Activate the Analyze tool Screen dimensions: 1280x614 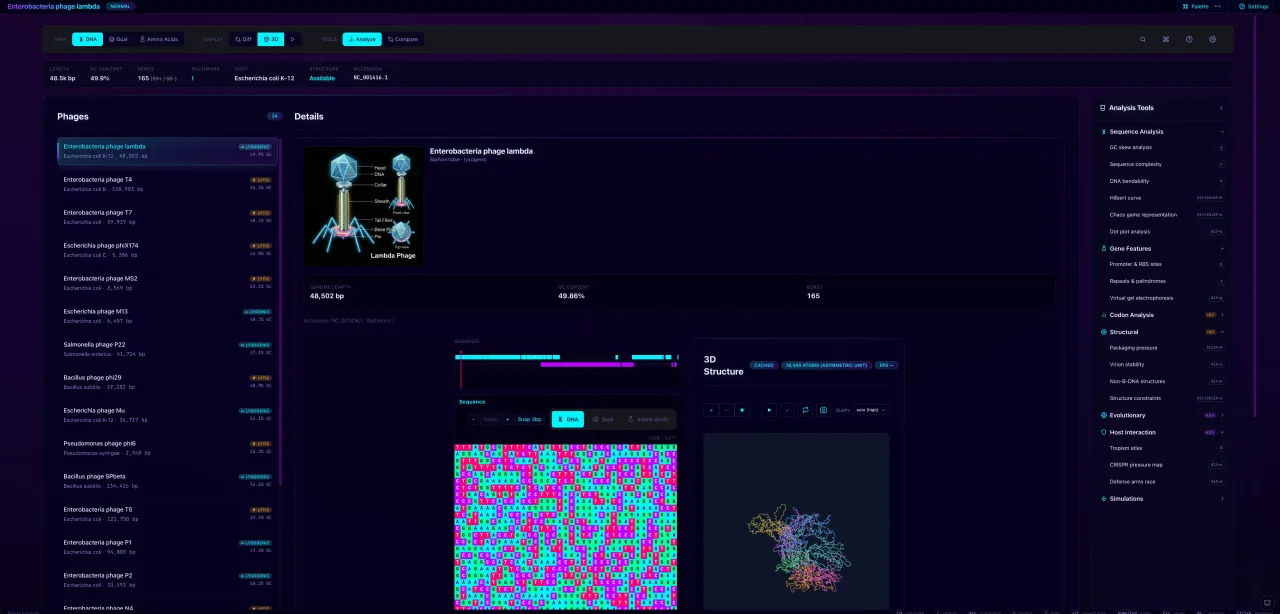point(362,39)
